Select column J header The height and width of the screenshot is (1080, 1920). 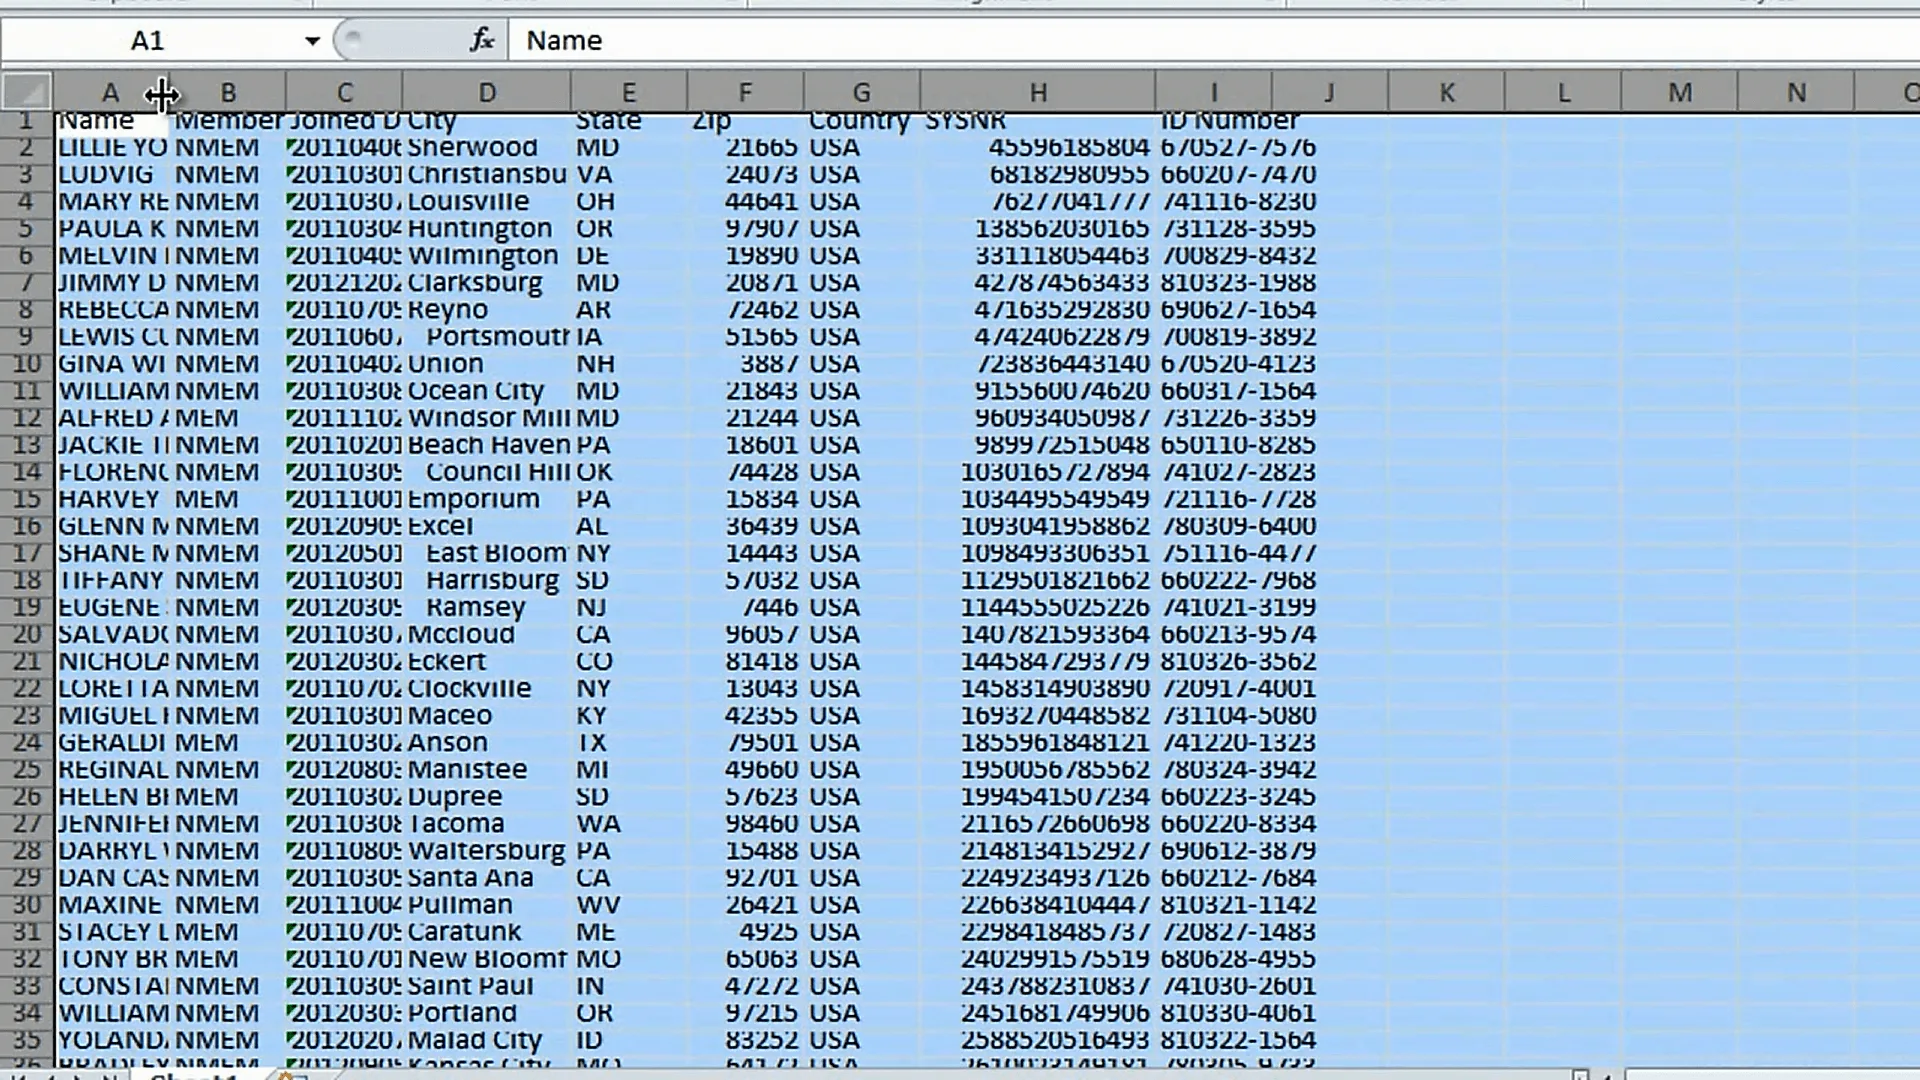[x=1330, y=92]
